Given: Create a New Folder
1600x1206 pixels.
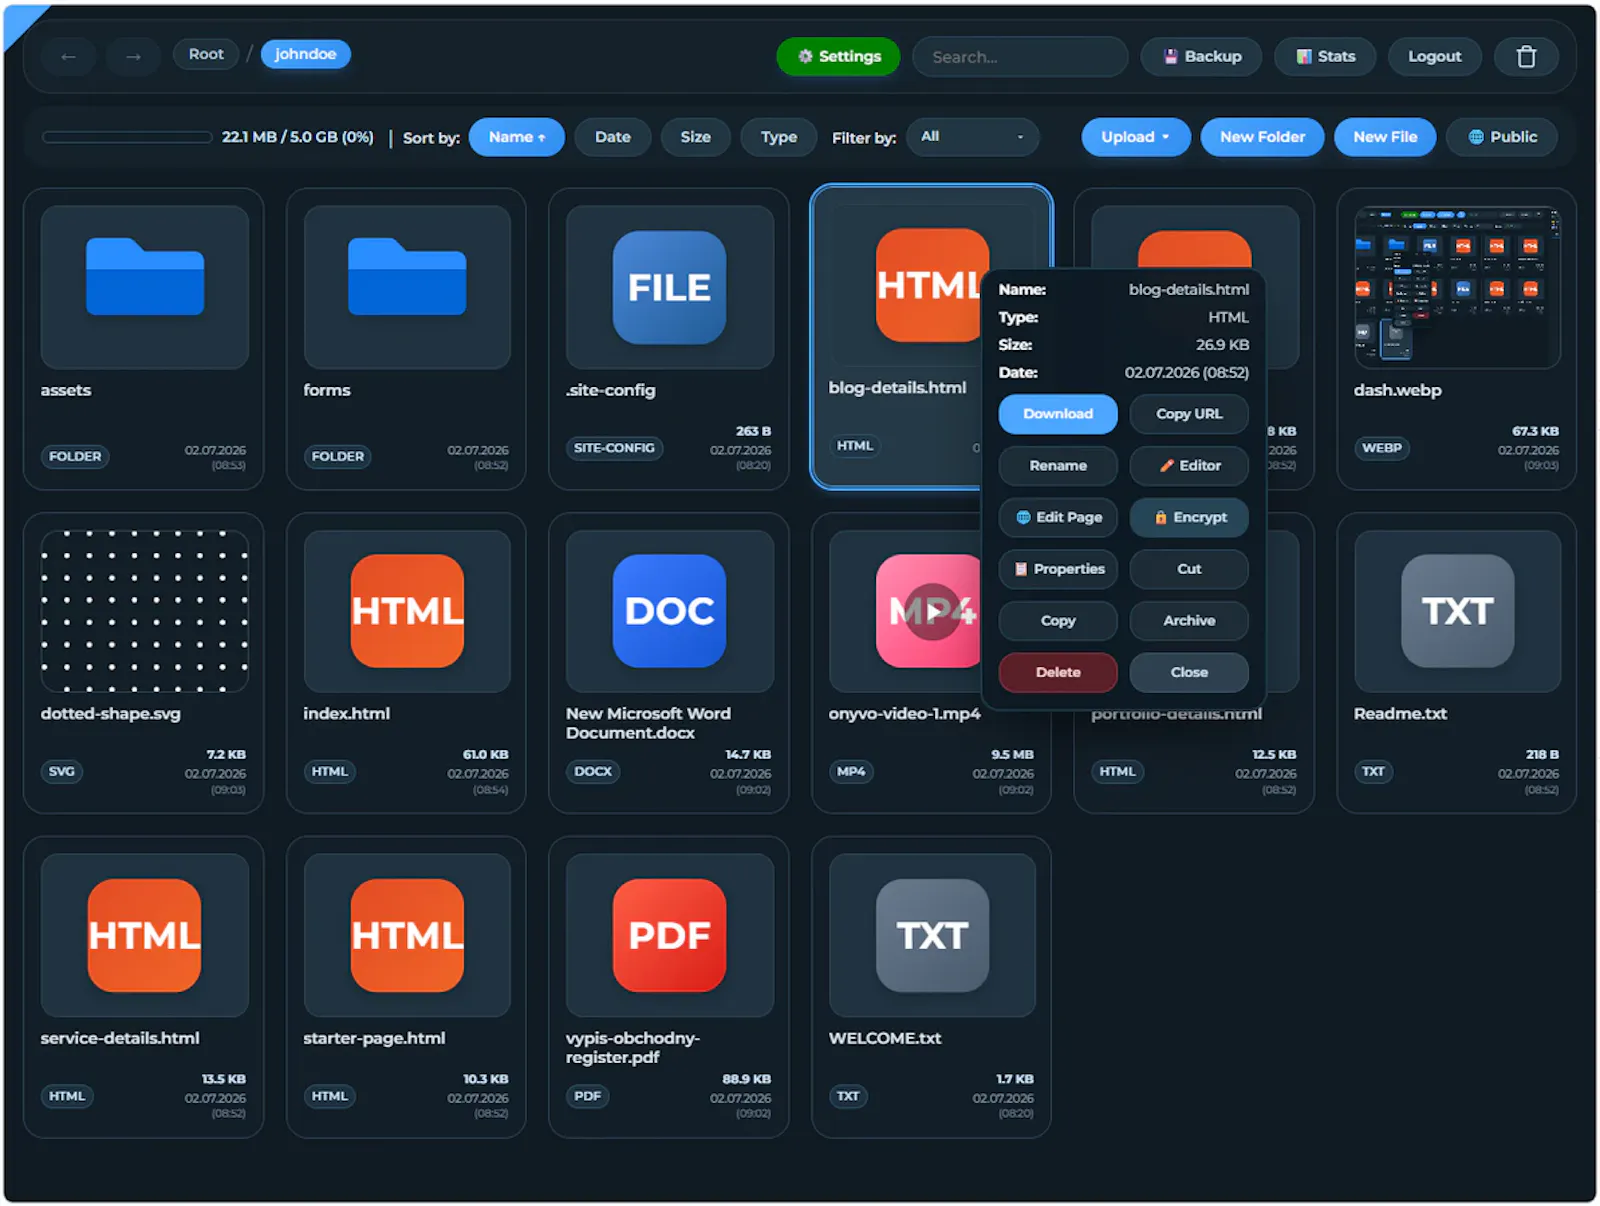Looking at the screenshot, I should (x=1262, y=137).
